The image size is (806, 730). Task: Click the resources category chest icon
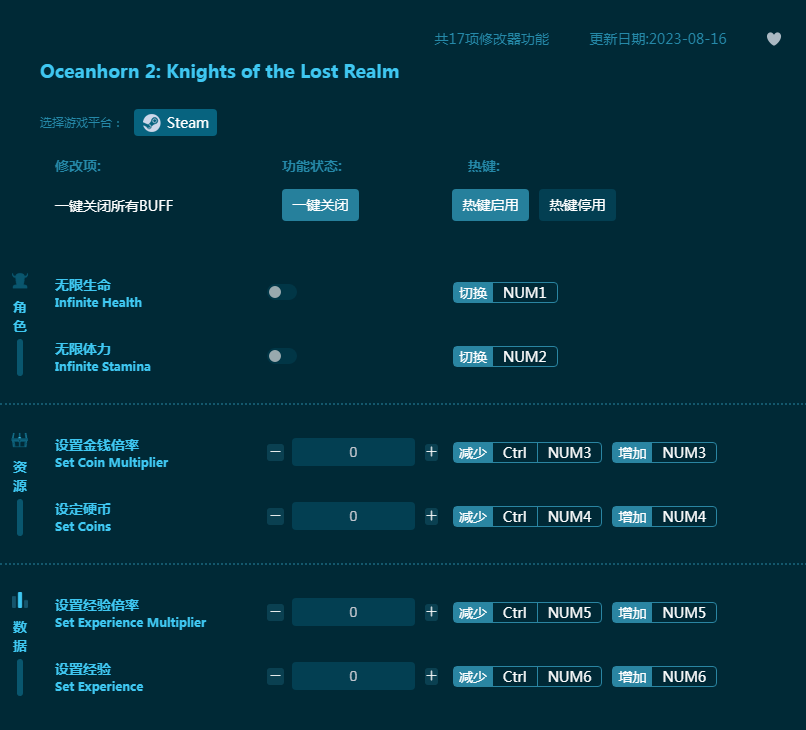click(x=20, y=440)
